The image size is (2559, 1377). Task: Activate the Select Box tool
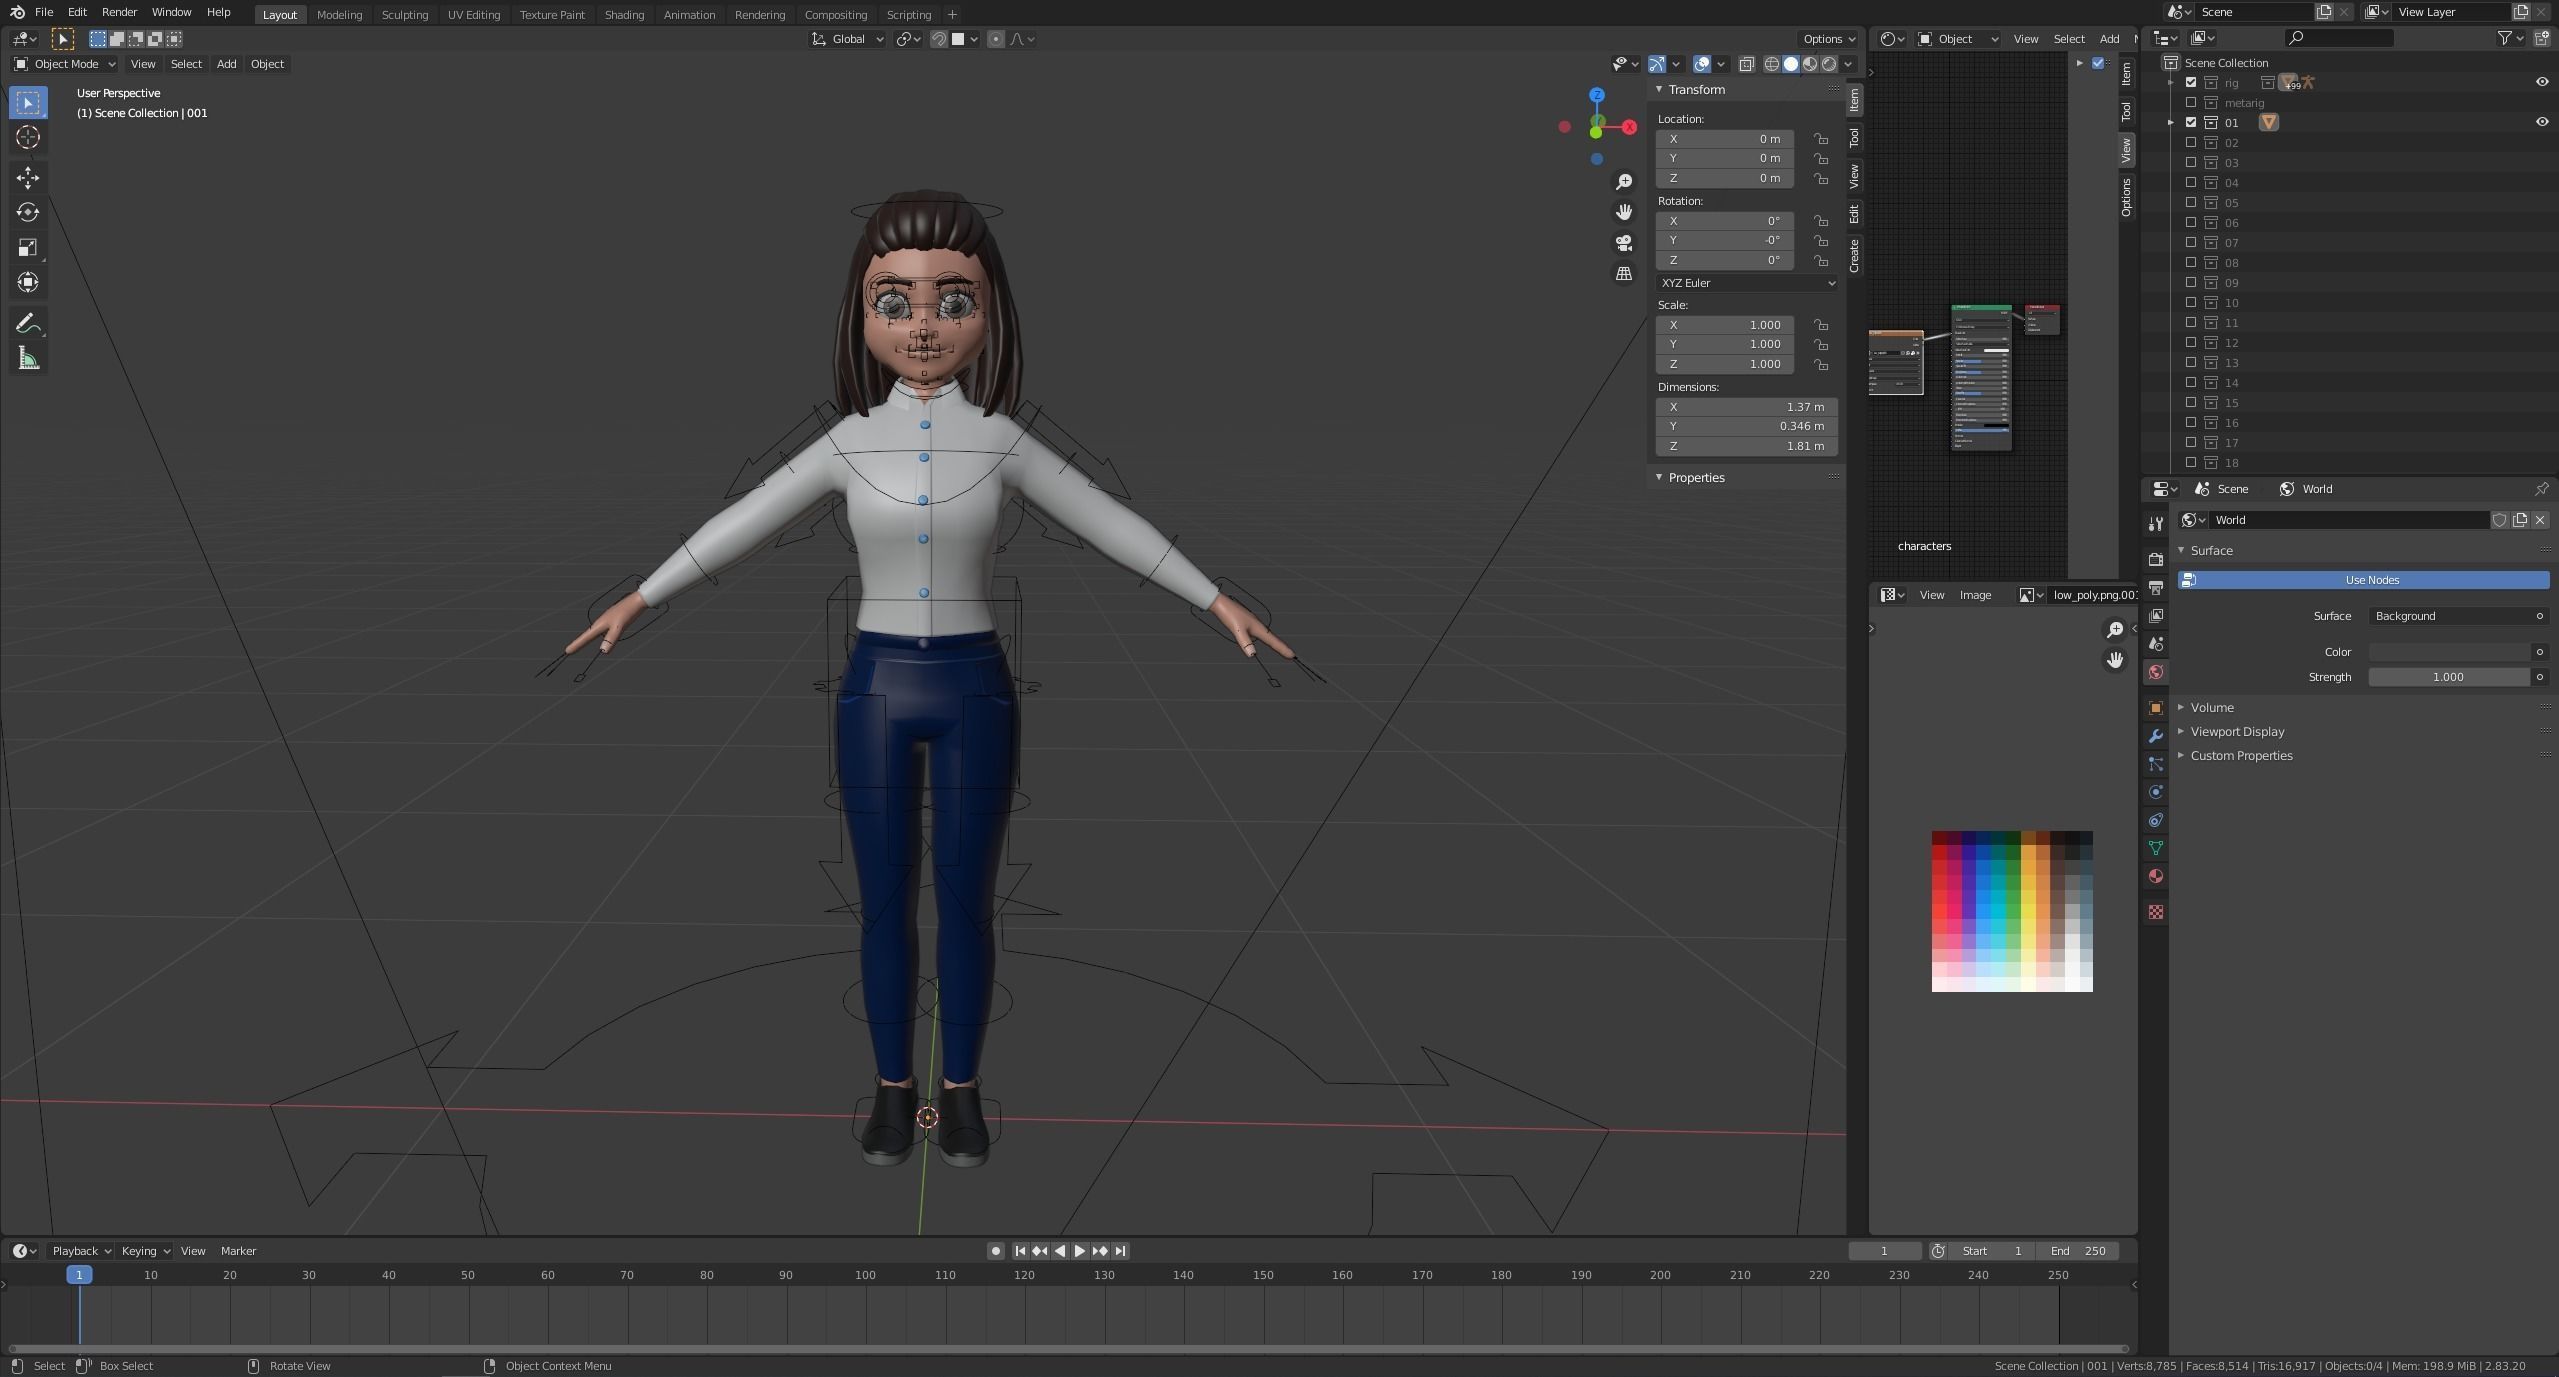(28, 102)
